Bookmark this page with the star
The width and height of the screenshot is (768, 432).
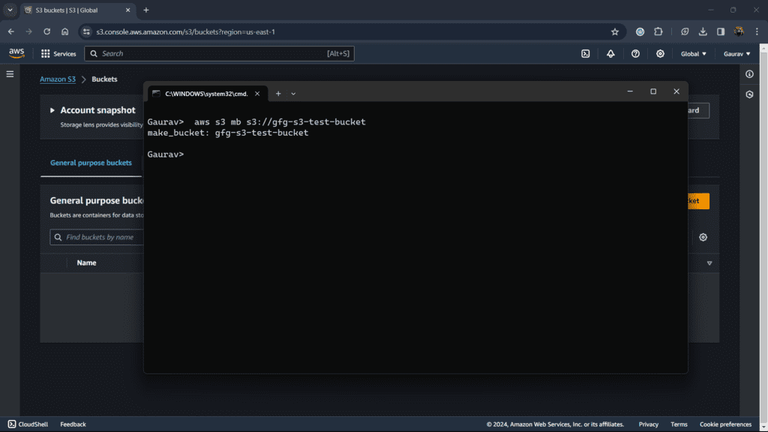coord(615,32)
